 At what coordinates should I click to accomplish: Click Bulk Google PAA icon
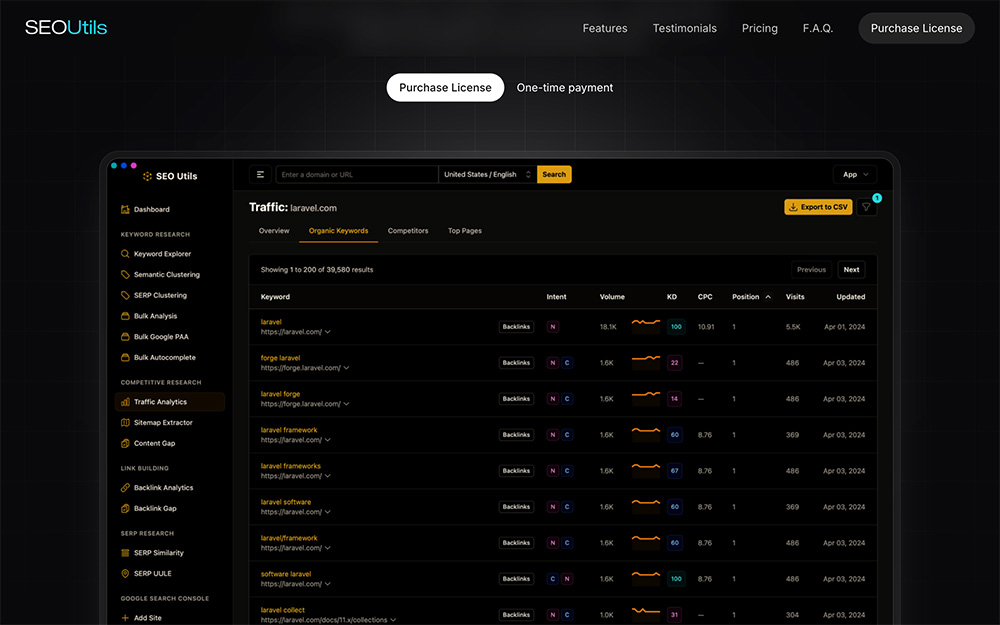pos(125,337)
